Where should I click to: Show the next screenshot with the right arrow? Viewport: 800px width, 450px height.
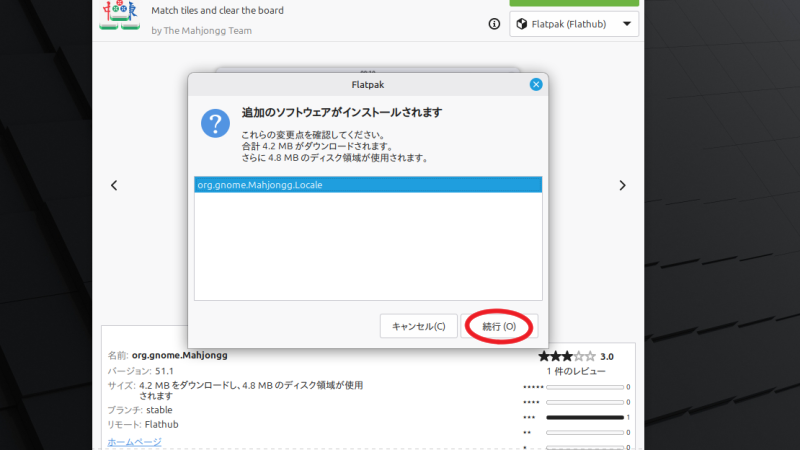point(622,185)
